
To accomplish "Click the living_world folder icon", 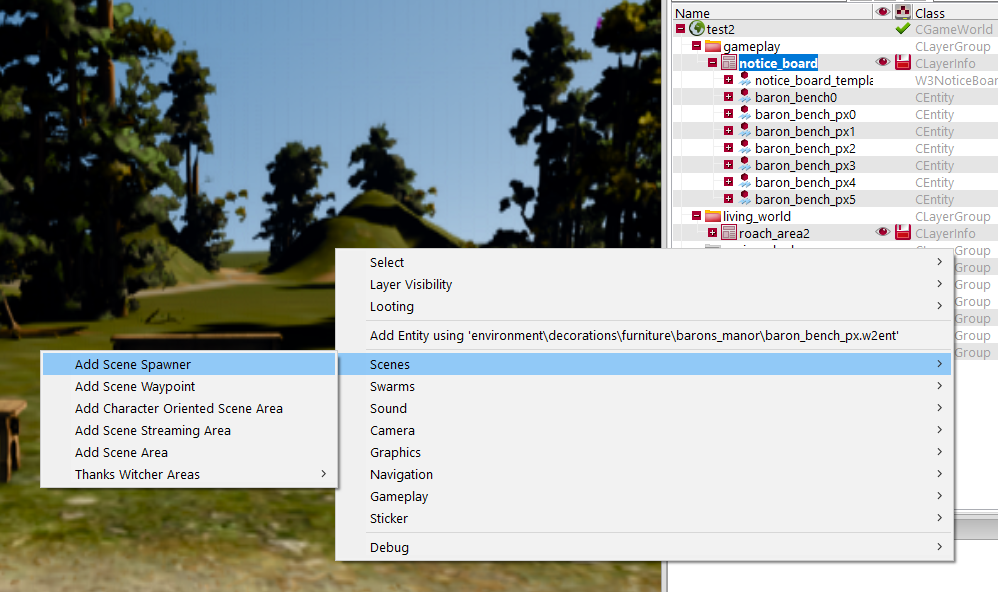I will (x=713, y=216).
